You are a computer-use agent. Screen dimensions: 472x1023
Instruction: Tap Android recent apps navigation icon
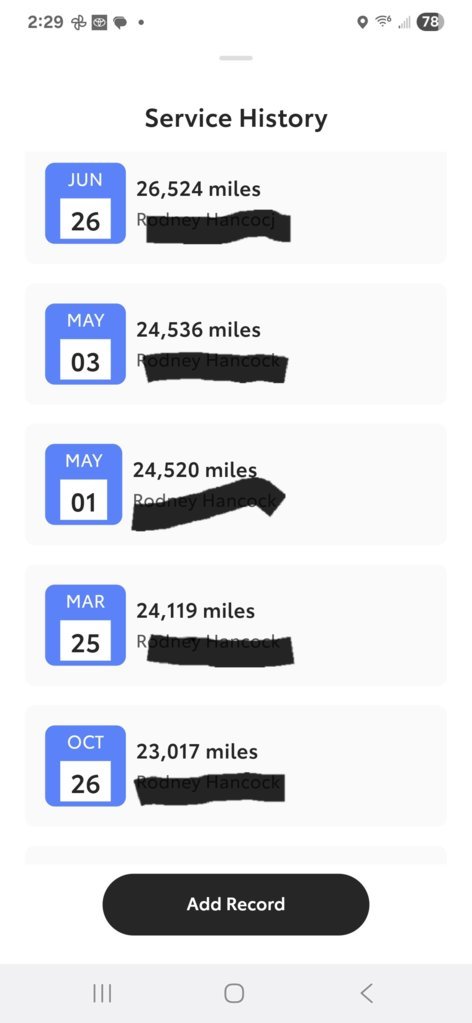point(102,993)
